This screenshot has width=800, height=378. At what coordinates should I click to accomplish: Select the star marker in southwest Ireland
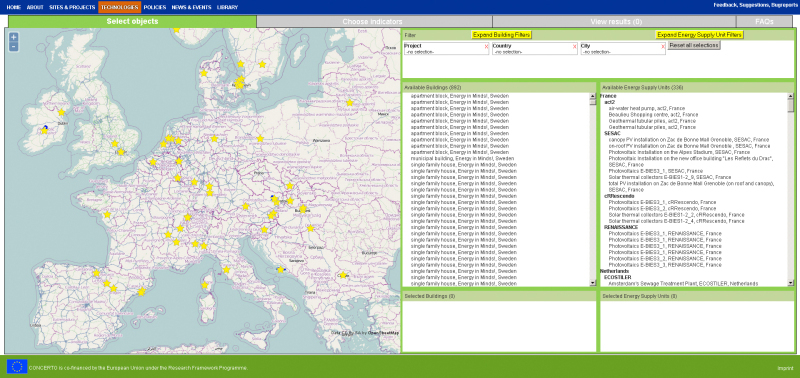44,131
